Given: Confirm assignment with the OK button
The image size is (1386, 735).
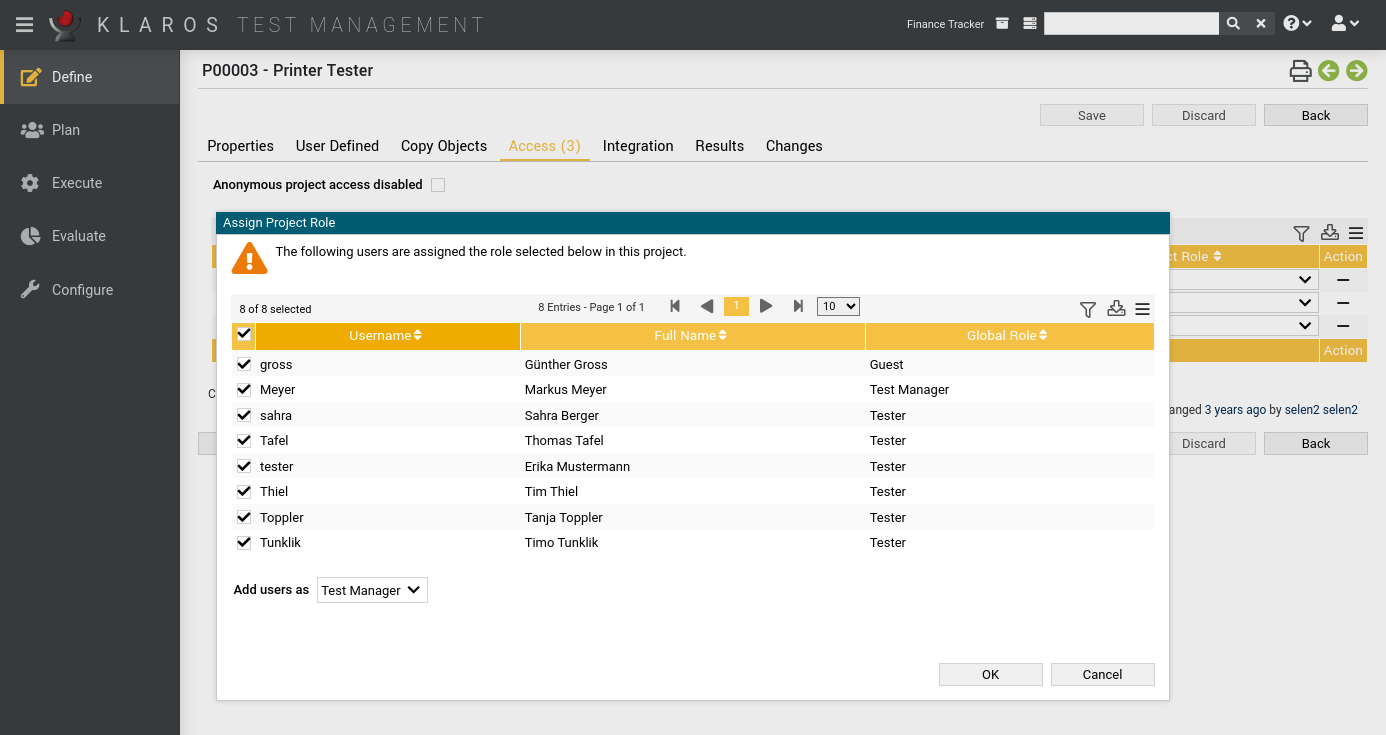Looking at the screenshot, I should tap(990, 674).
